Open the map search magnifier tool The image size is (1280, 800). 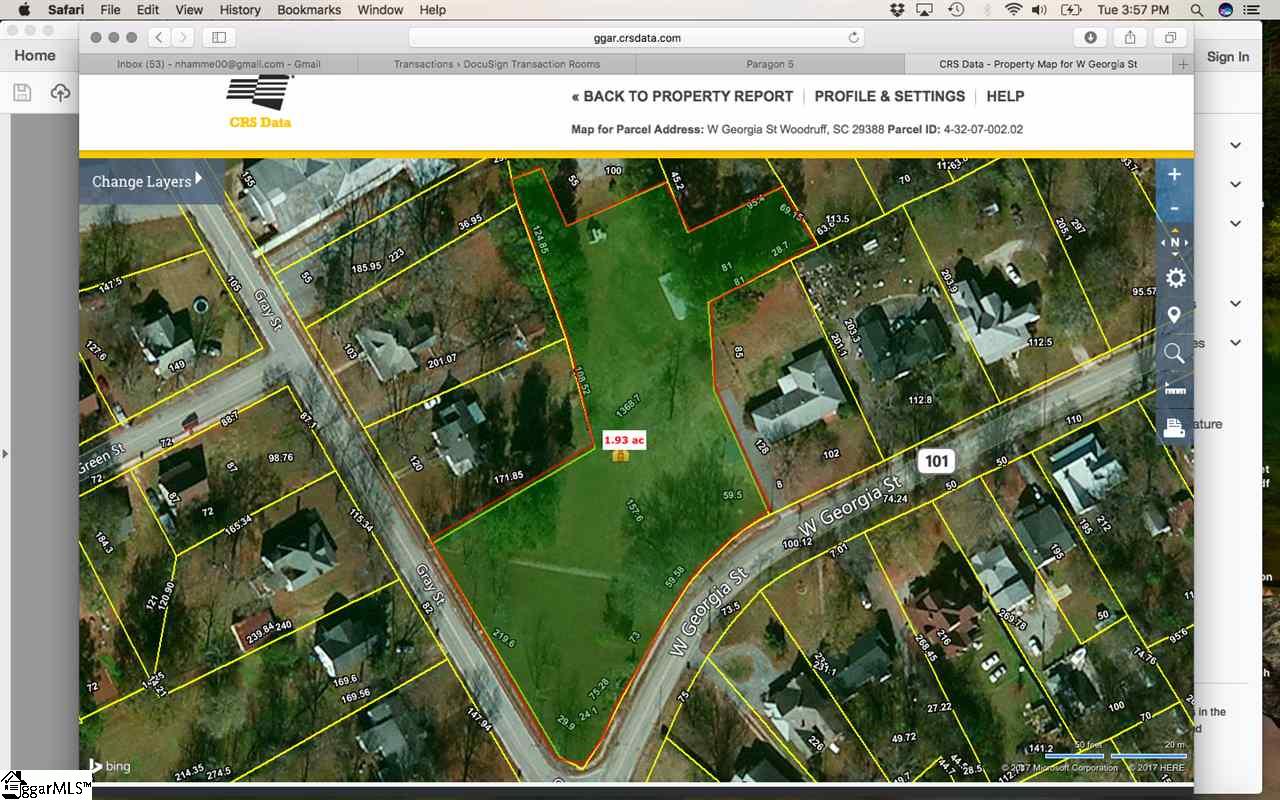1174,353
